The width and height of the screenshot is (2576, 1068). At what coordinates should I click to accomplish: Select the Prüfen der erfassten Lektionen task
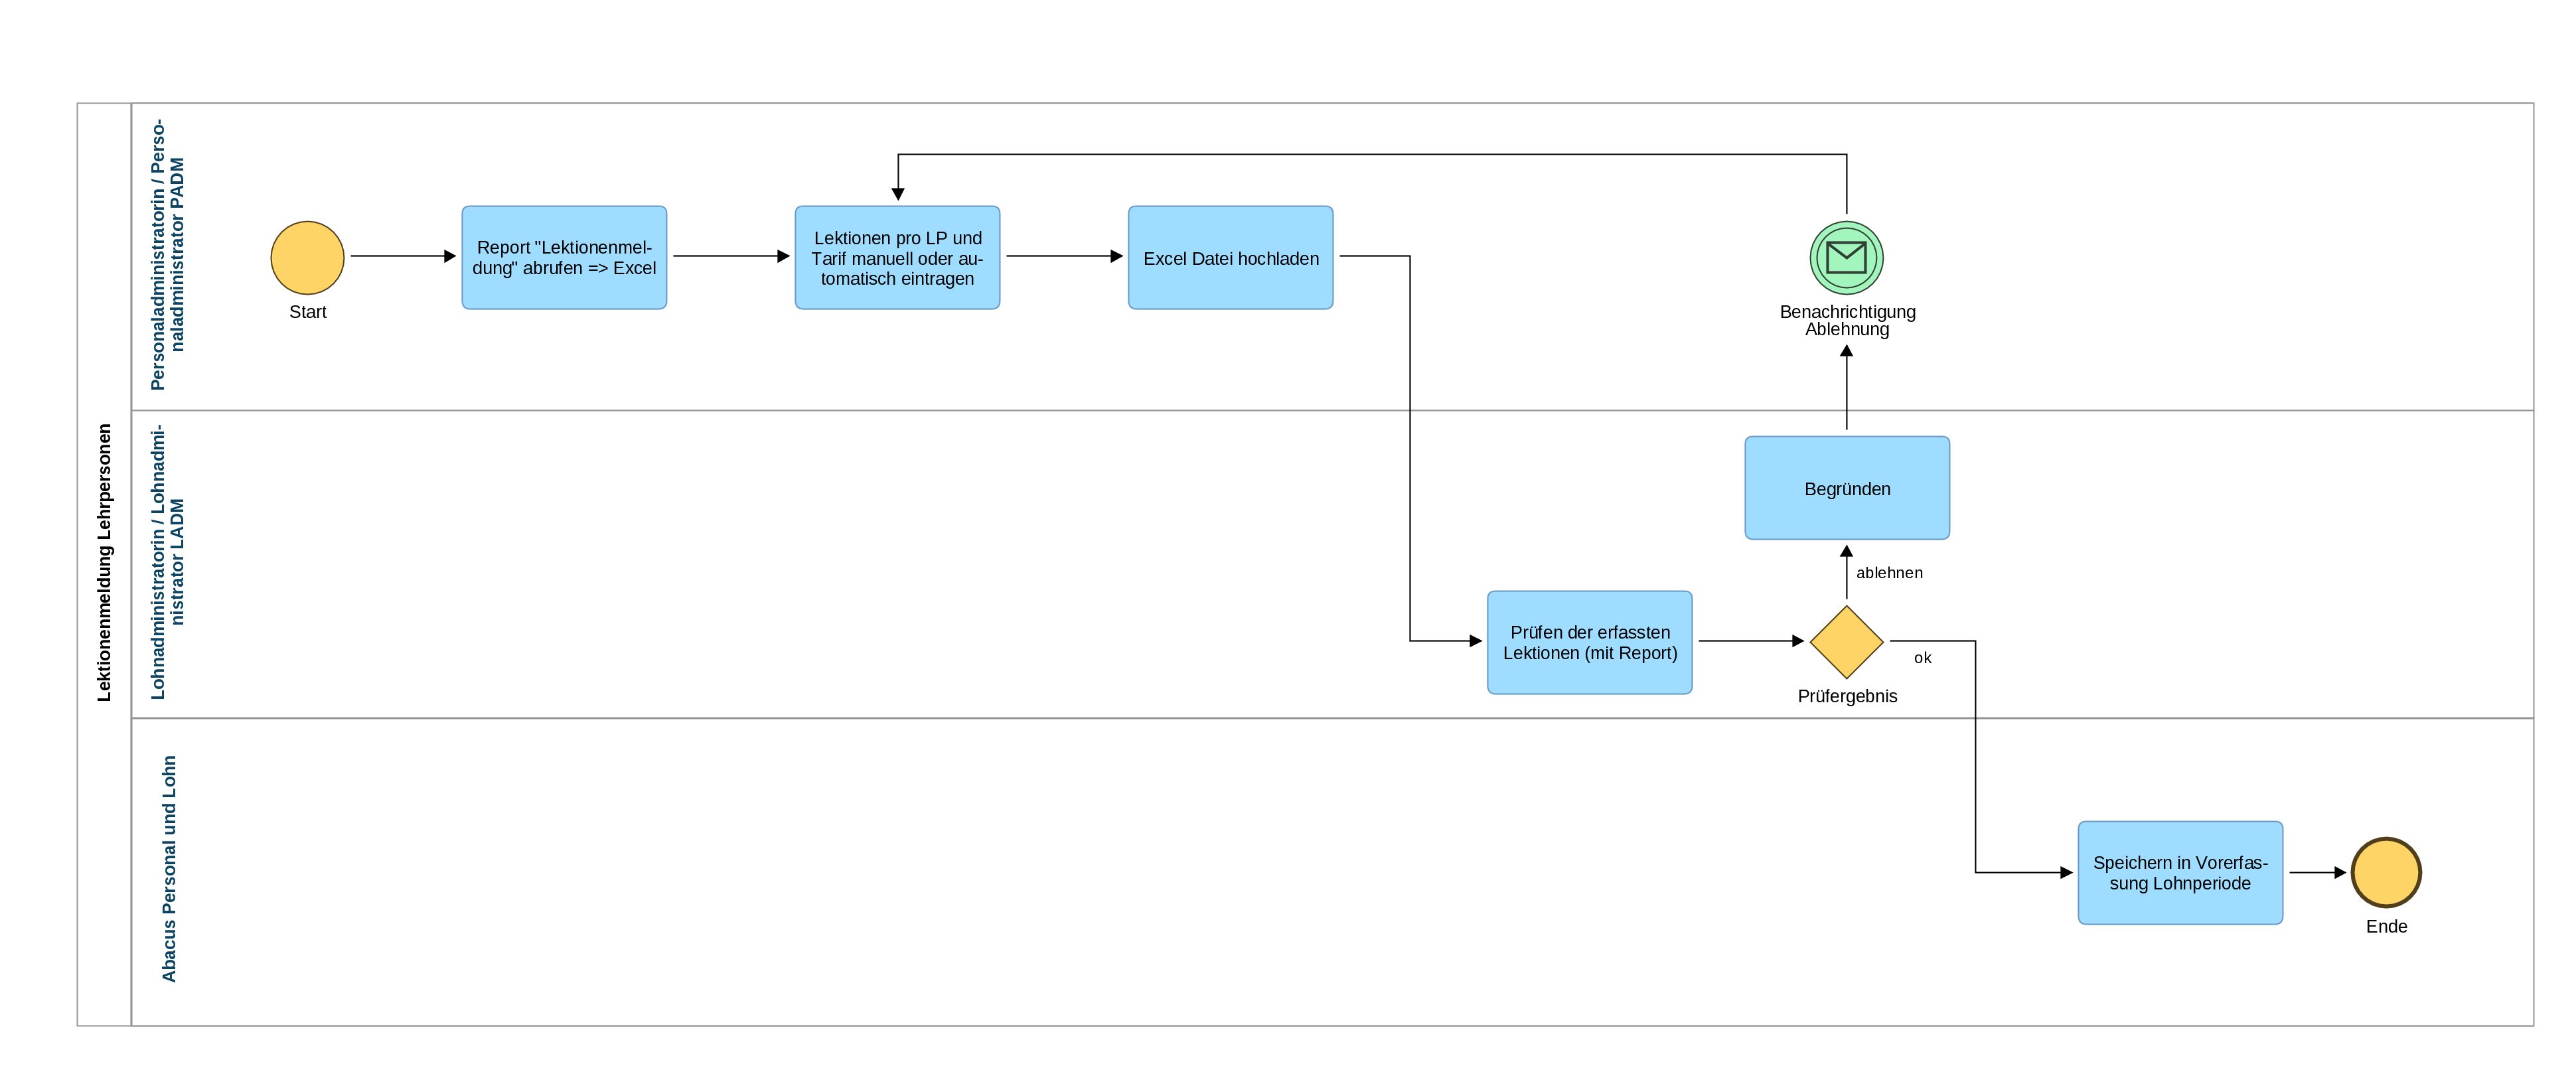[x=1589, y=642]
